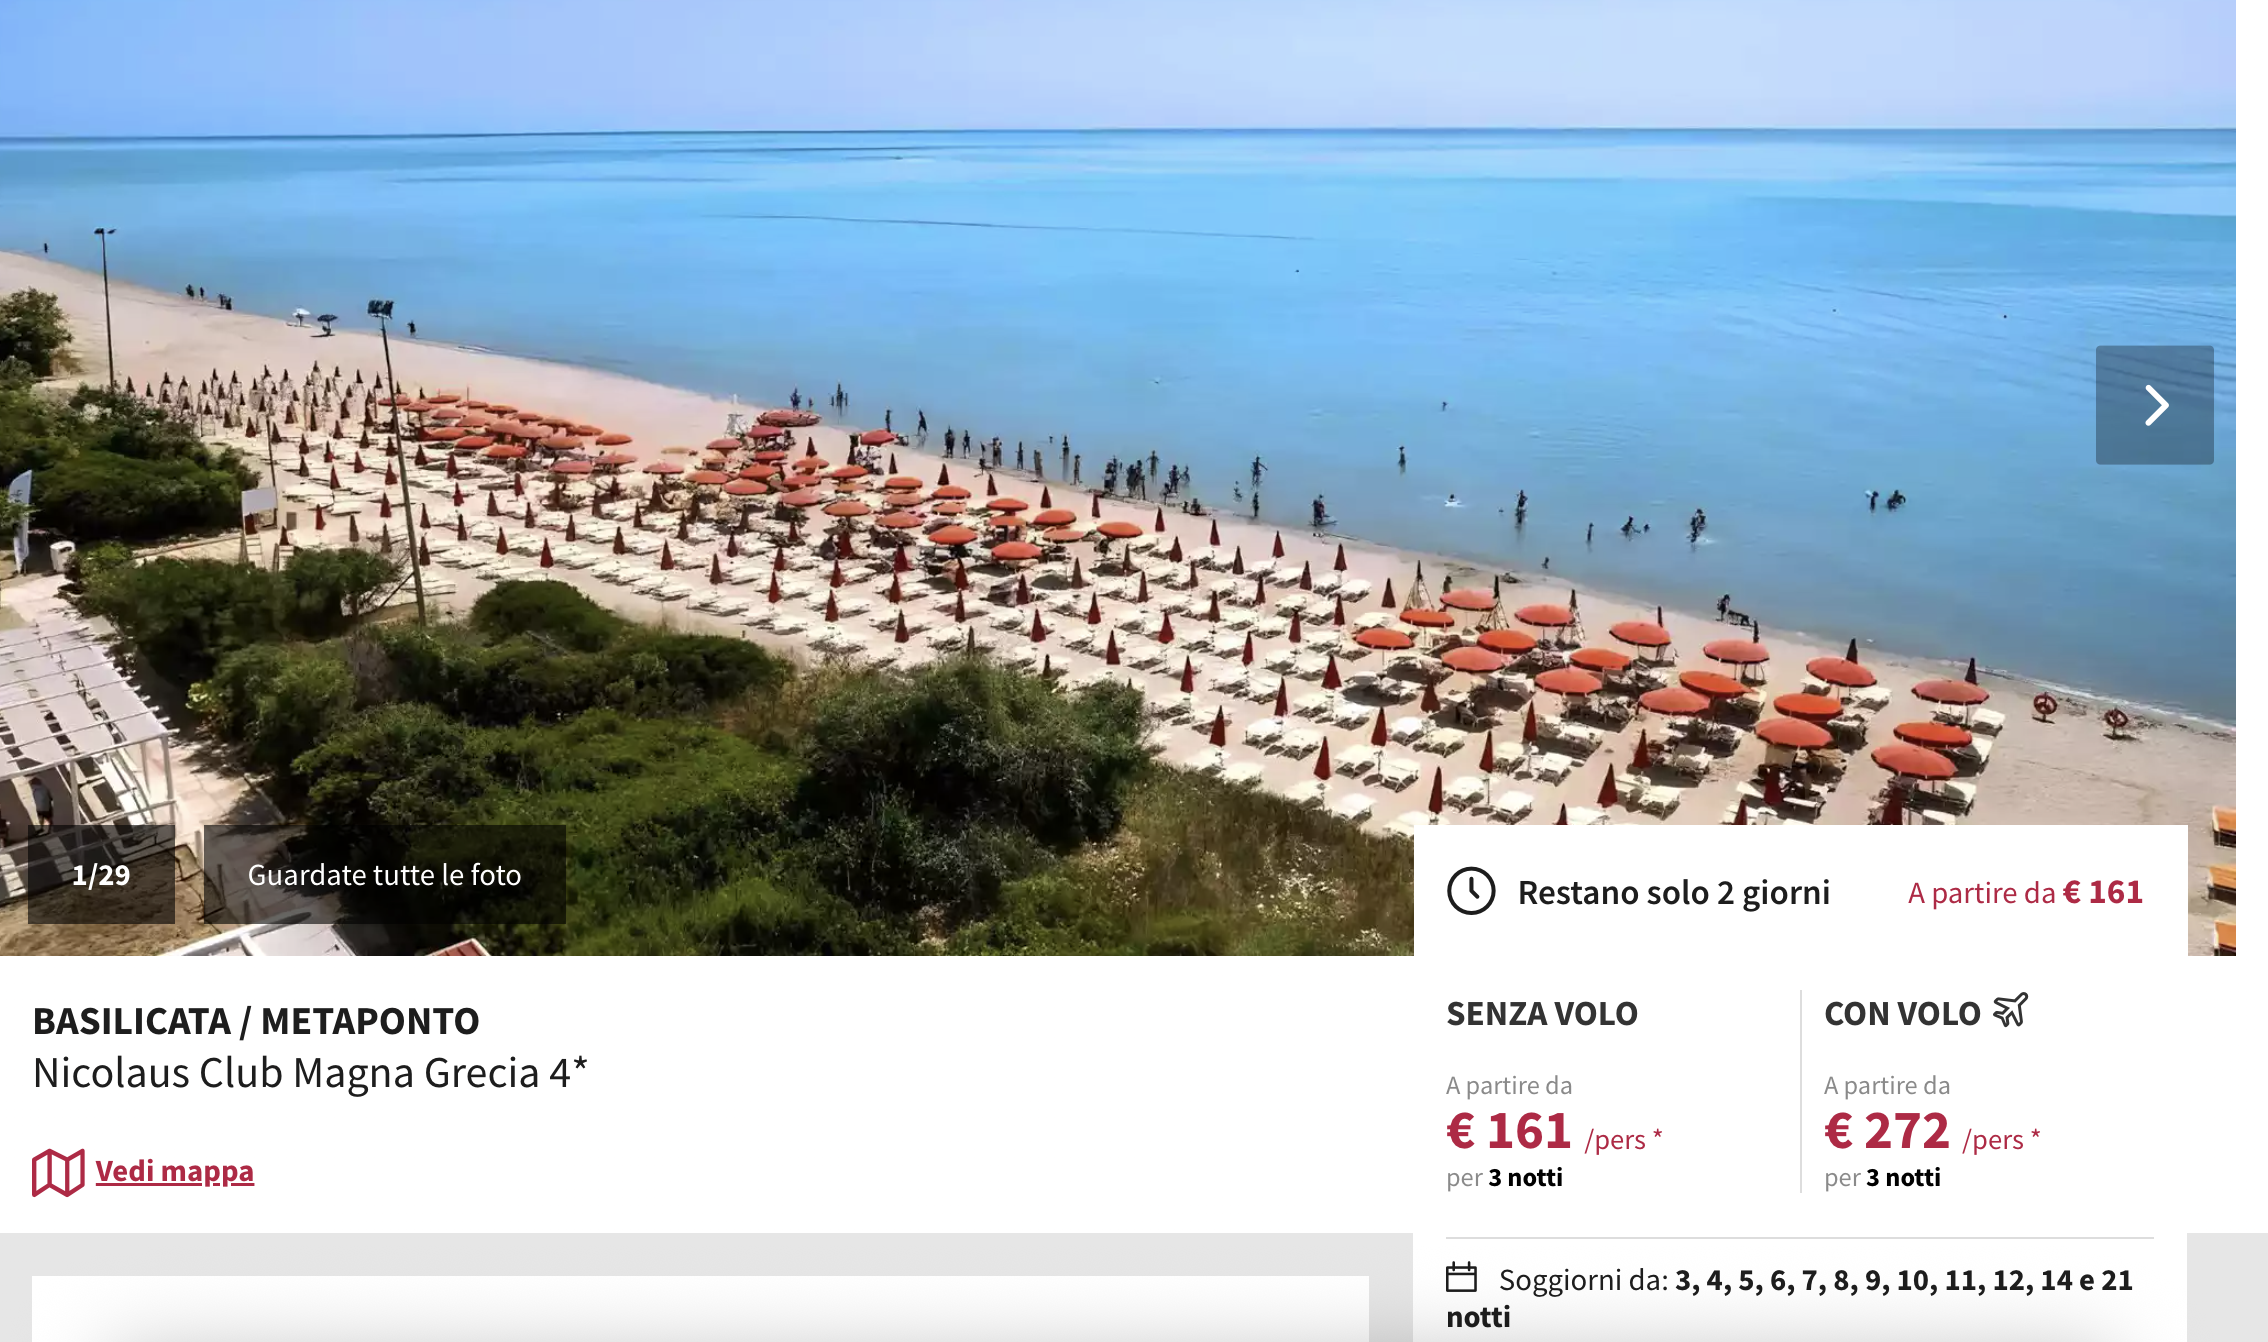Click the BASILICATA / METAPONTO heading
Viewport: 2268px width, 1342px height.
tap(256, 1021)
